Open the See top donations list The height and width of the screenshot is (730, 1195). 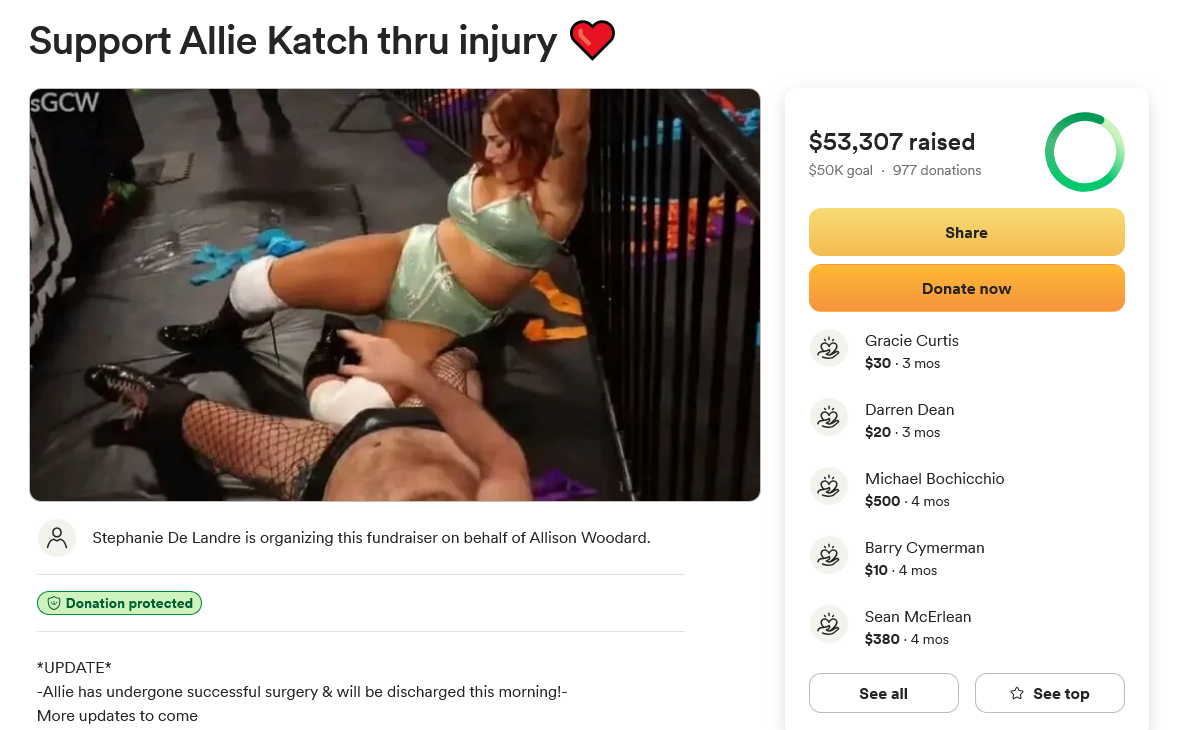(x=1049, y=693)
